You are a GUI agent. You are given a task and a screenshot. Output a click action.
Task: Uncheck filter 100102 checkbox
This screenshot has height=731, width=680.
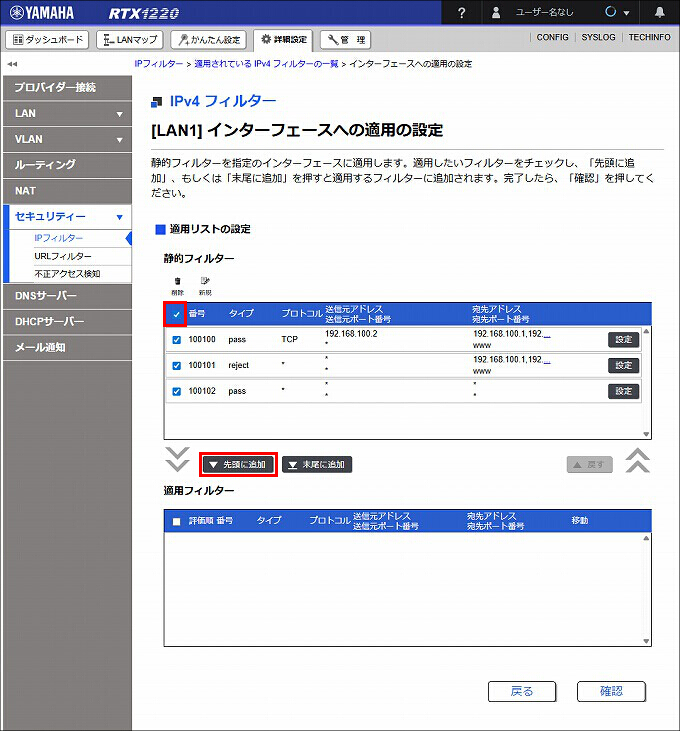176,392
